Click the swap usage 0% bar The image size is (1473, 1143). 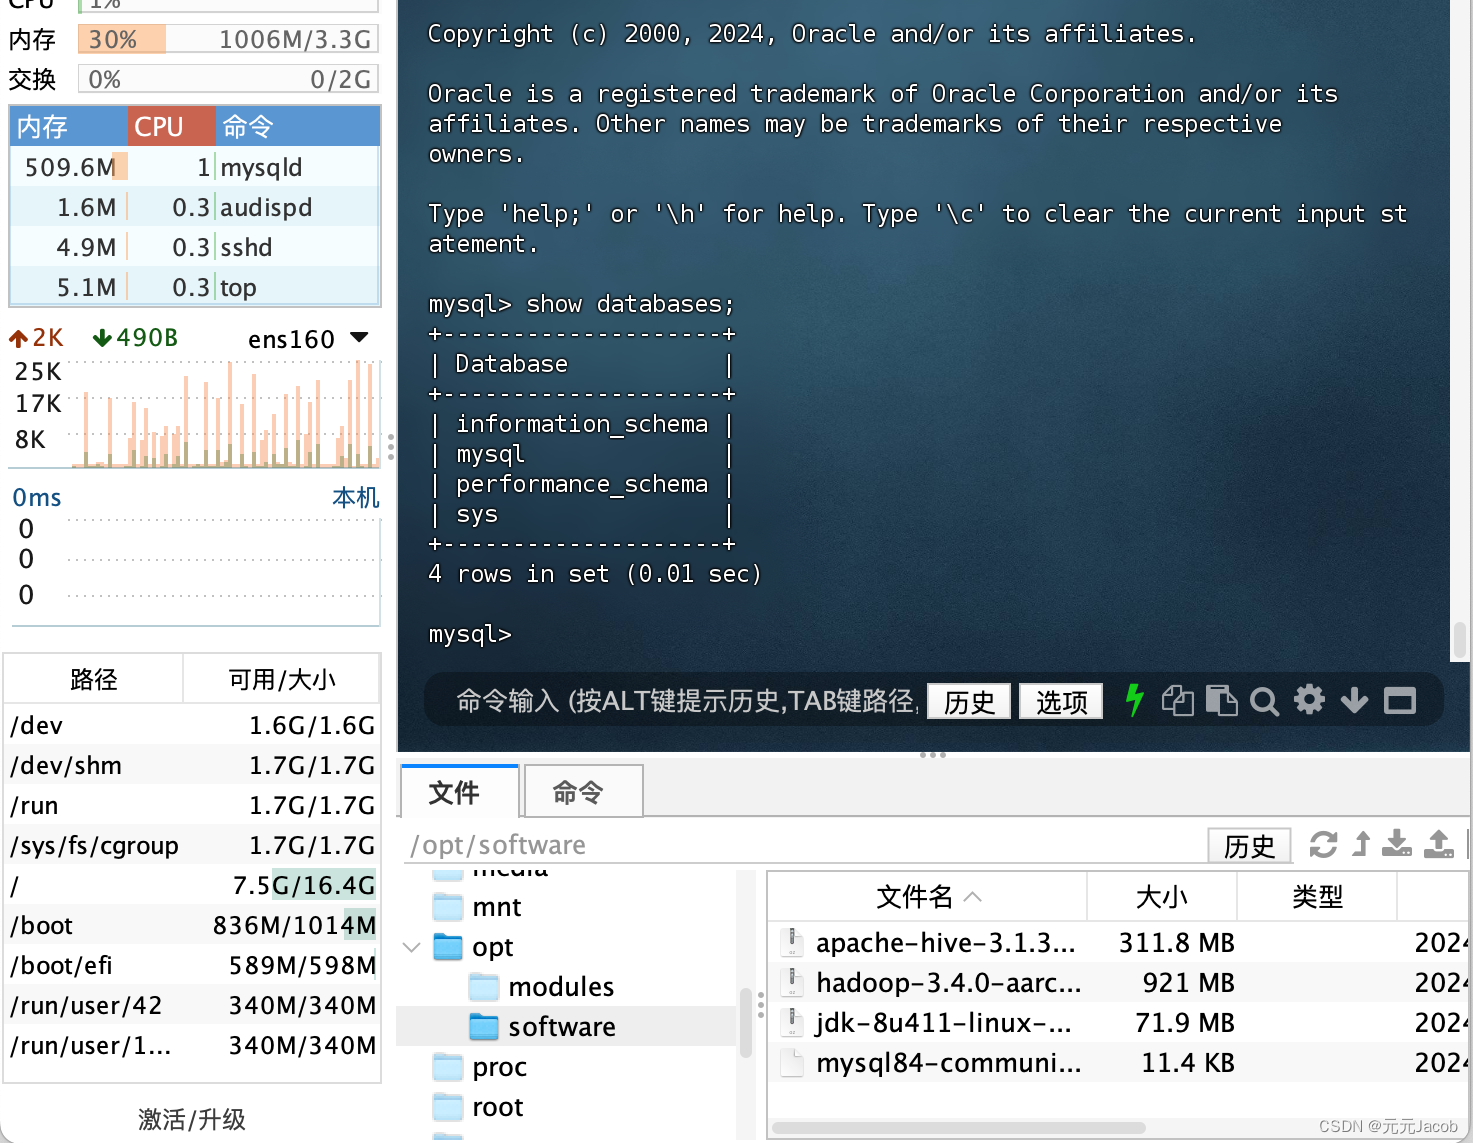click(228, 79)
